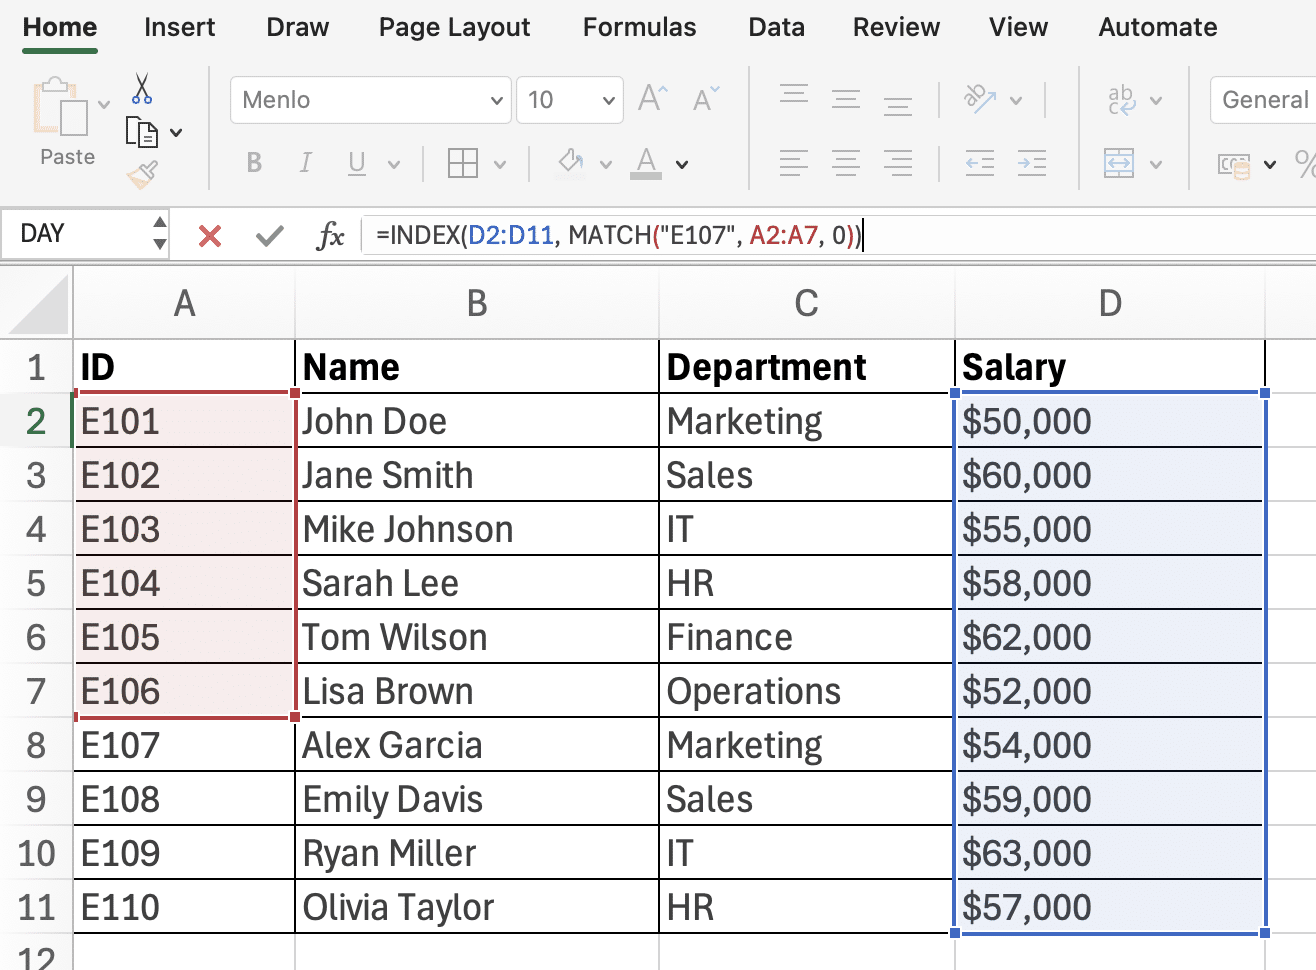Open the Data tab
The height and width of the screenshot is (970, 1316).
pyautogui.click(x=776, y=27)
